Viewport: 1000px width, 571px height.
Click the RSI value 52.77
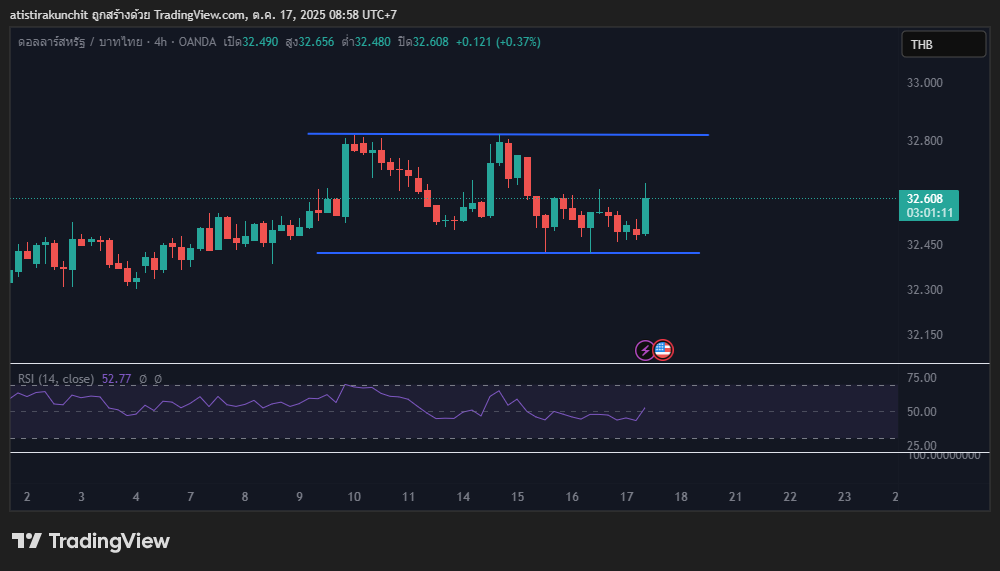[116, 379]
